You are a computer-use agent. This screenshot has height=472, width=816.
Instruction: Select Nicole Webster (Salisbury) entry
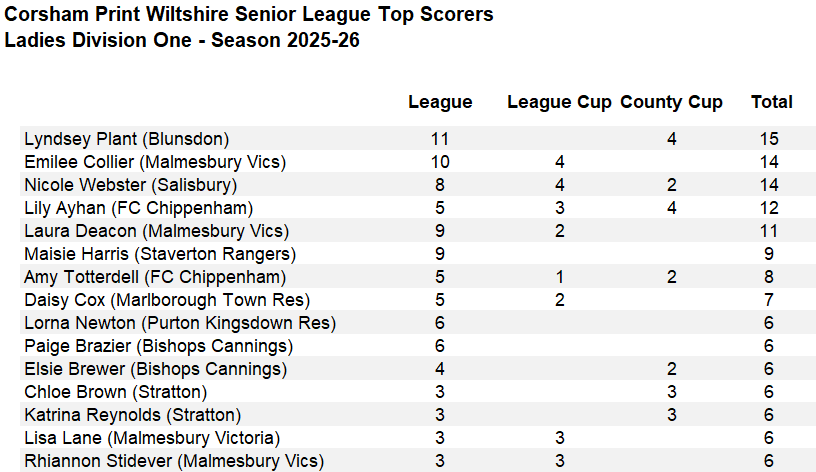(130, 185)
